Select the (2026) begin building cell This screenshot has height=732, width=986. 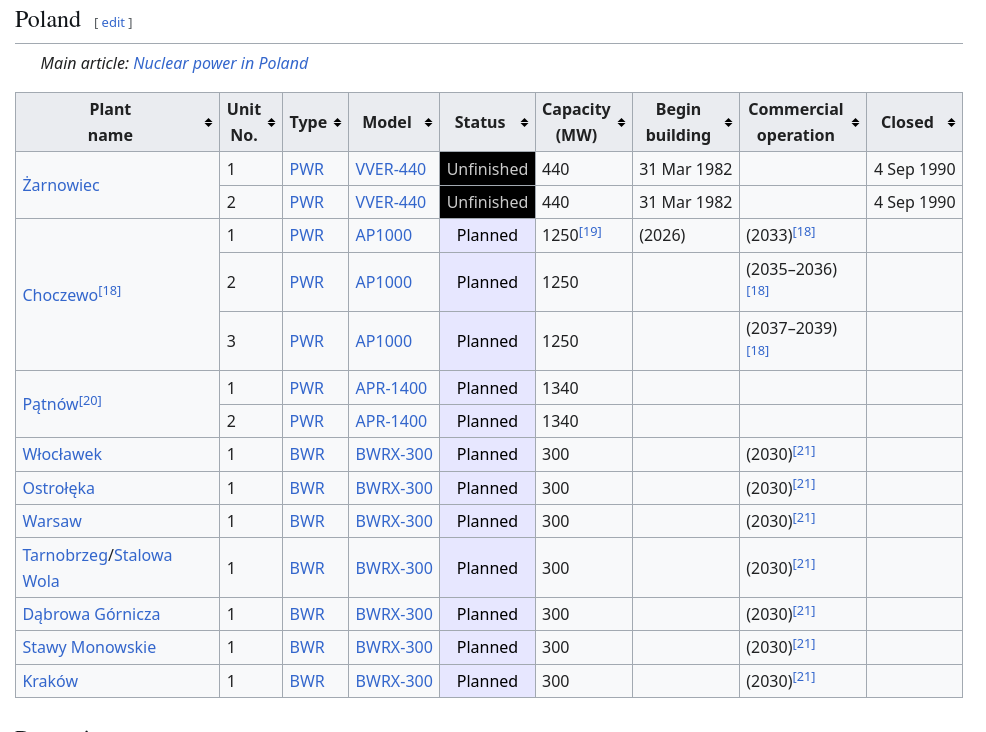(685, 236)
